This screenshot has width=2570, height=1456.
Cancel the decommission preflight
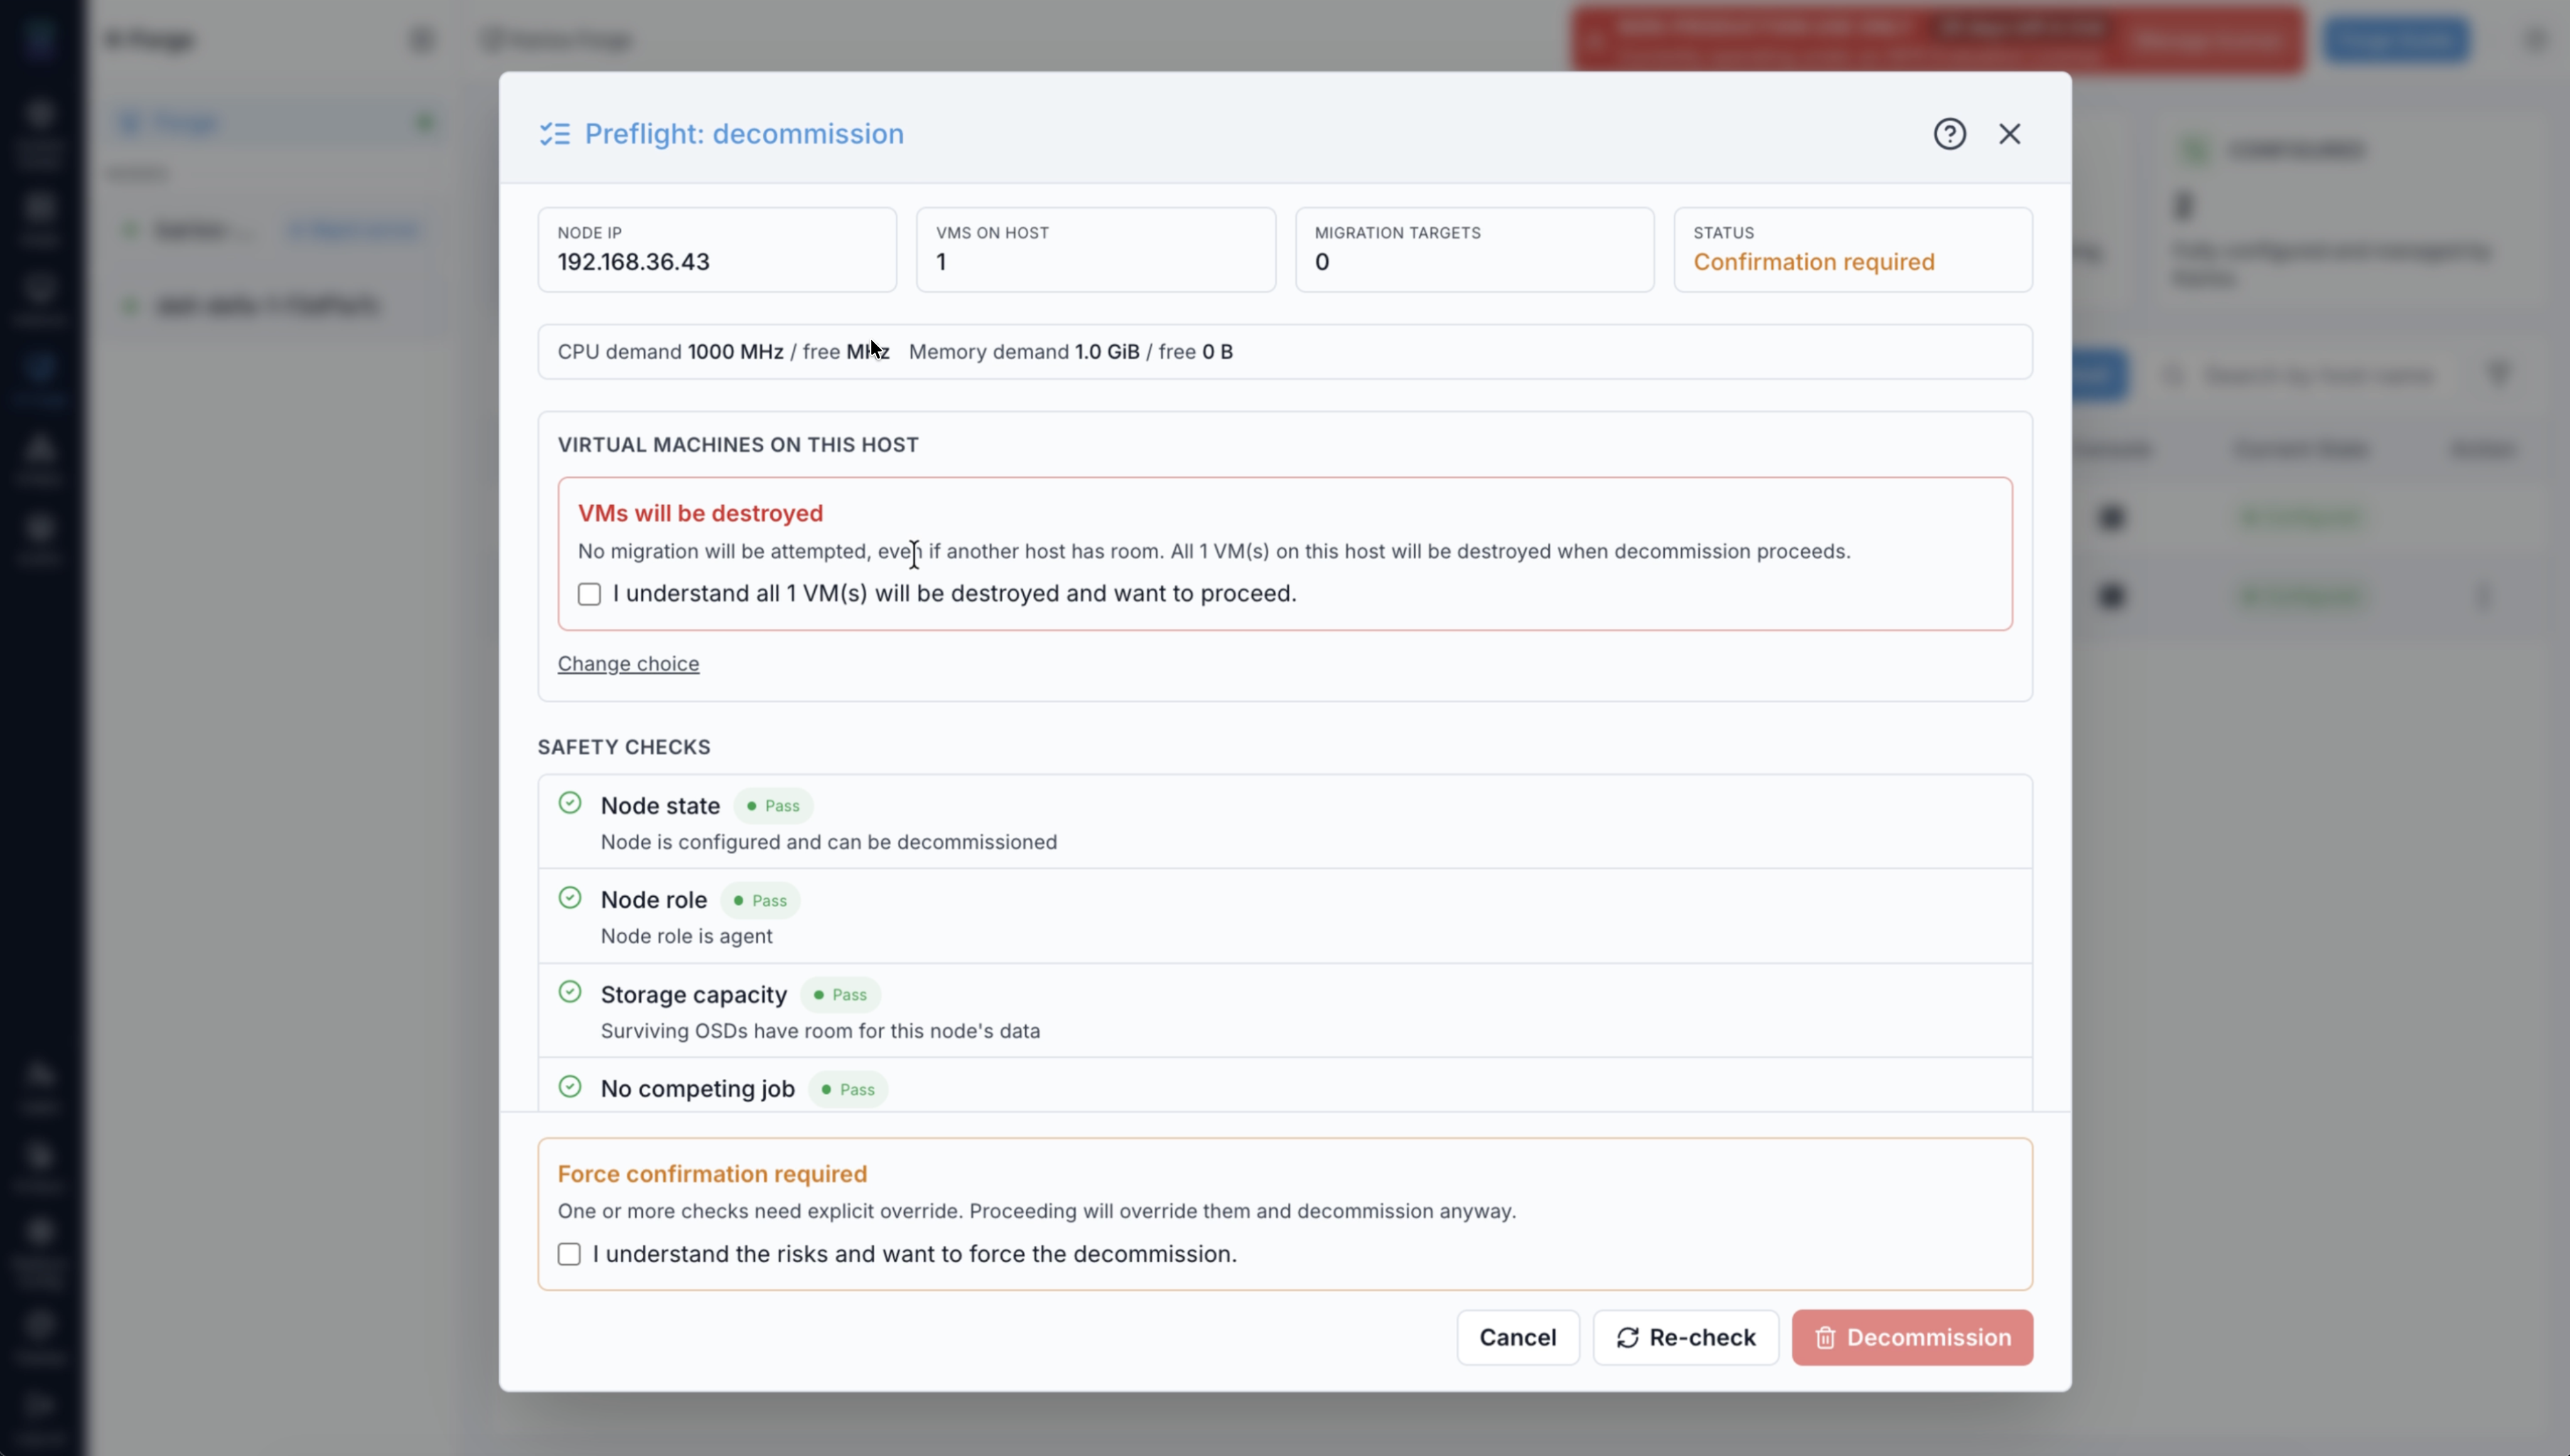(1517, 1337)
